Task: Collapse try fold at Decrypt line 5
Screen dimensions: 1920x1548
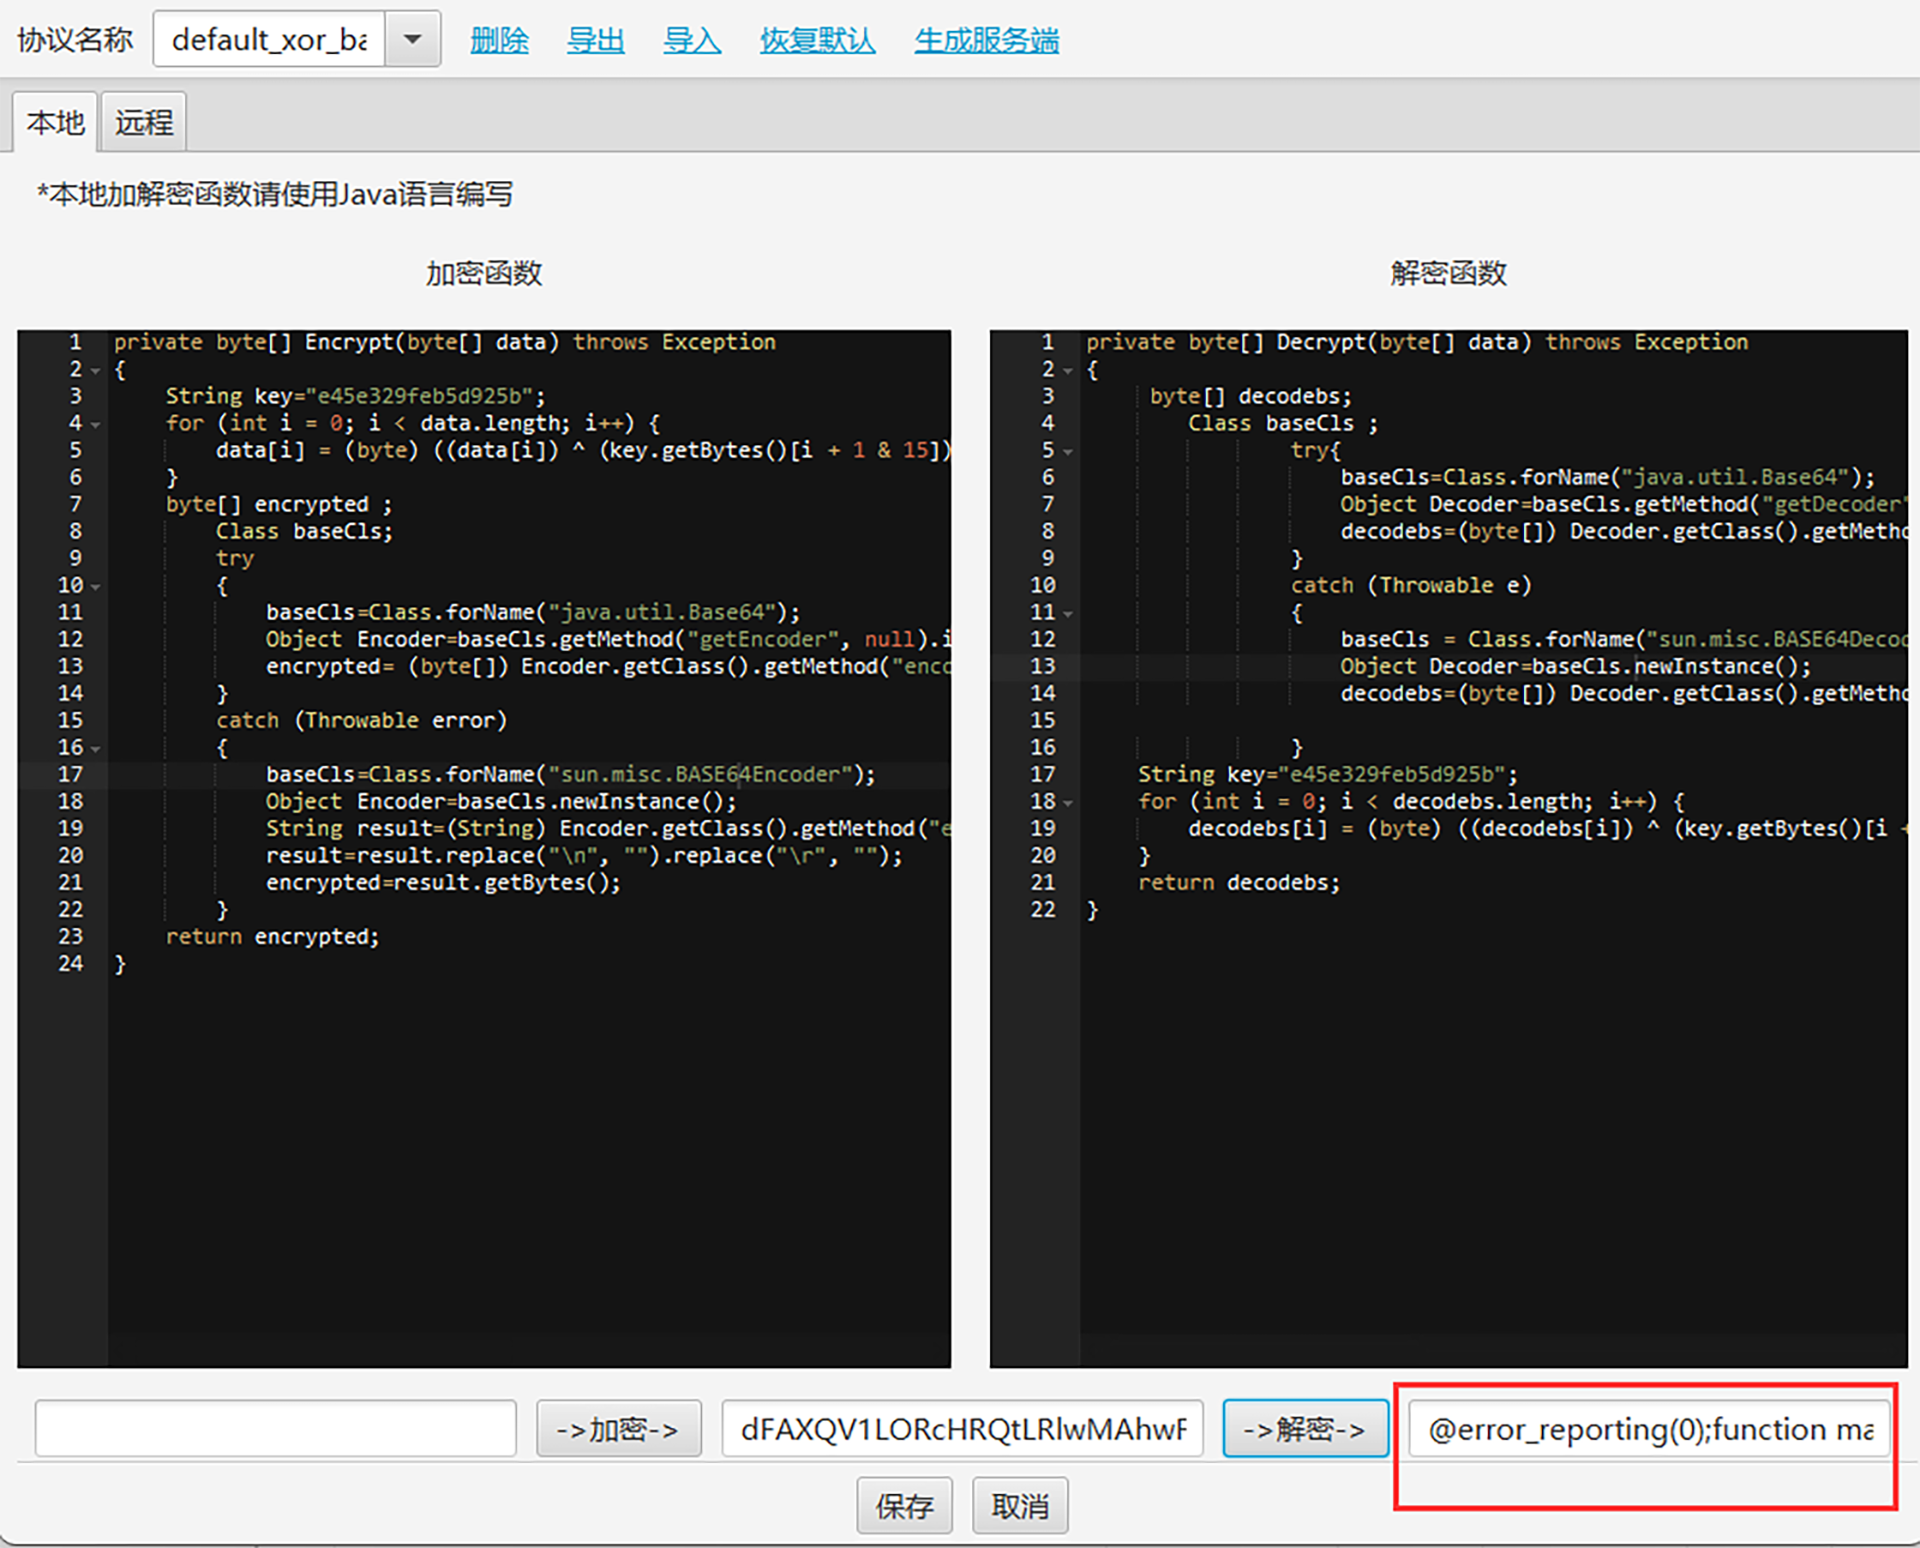Action: click(1068, 452)
